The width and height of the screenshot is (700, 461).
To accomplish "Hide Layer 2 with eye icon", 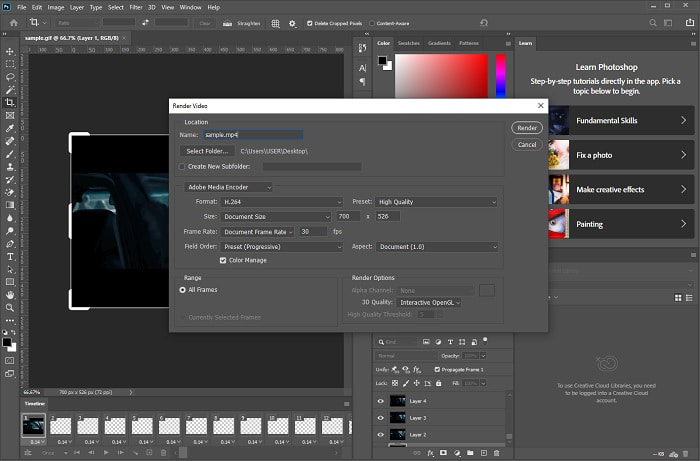I will [x=380, y=435].
